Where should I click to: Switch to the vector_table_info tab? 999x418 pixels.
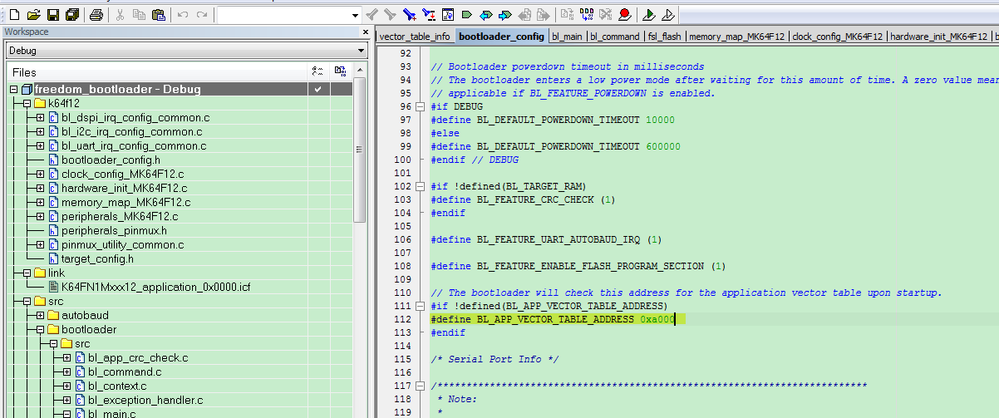(x=414, y=36)
